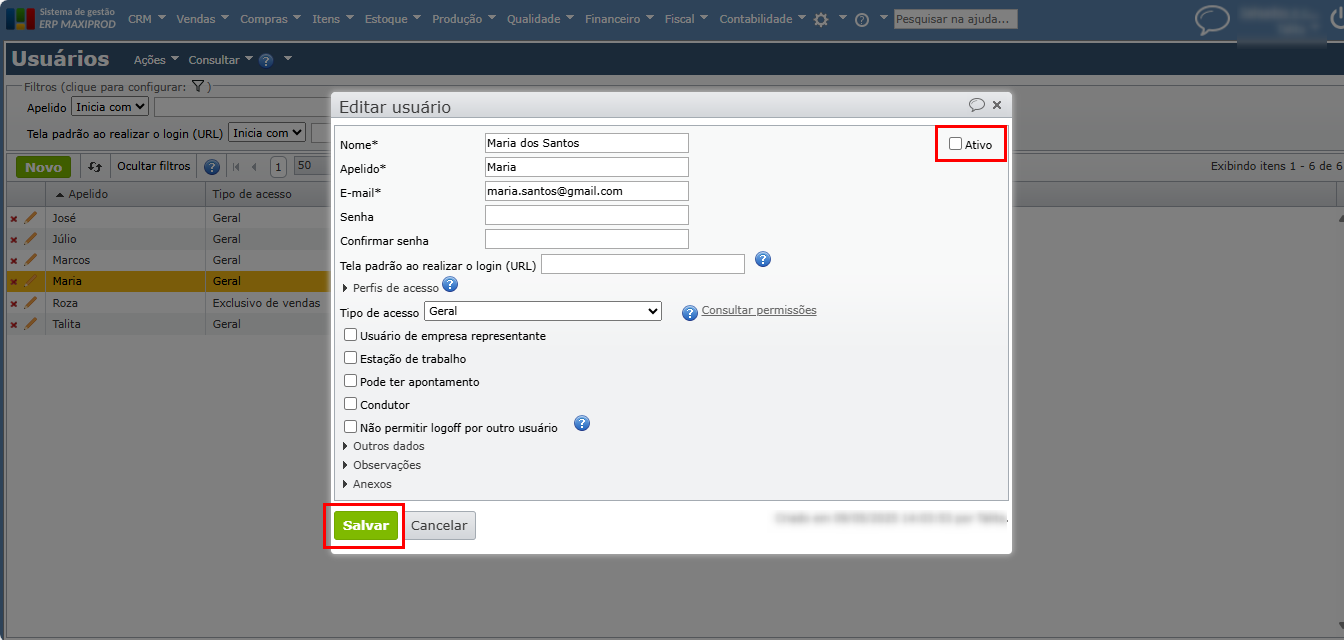The image size is (1344, 640).
Task: Close the Editar usuário dialog
Action: pyautogui.click(x=997, y=104)
